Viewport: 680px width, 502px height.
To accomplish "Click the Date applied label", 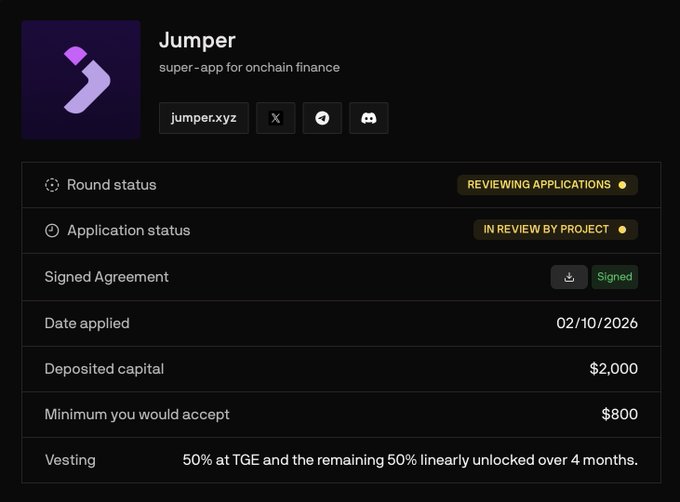I will click(87, 323).
